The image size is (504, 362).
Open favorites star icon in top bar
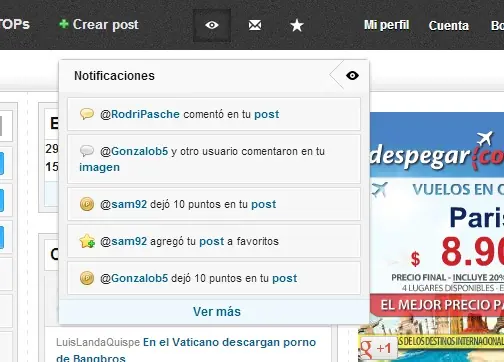tap(297, 25)
